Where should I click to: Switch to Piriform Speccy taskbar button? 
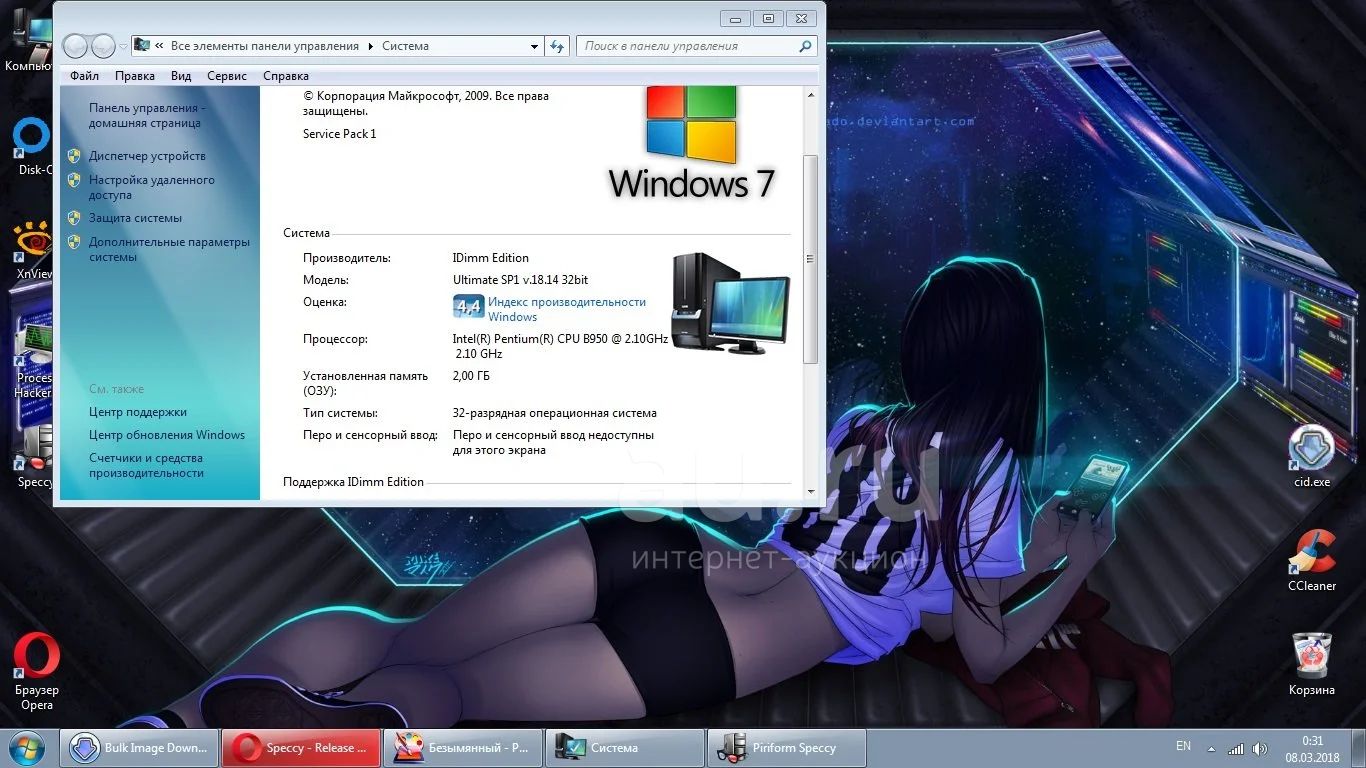787,748
